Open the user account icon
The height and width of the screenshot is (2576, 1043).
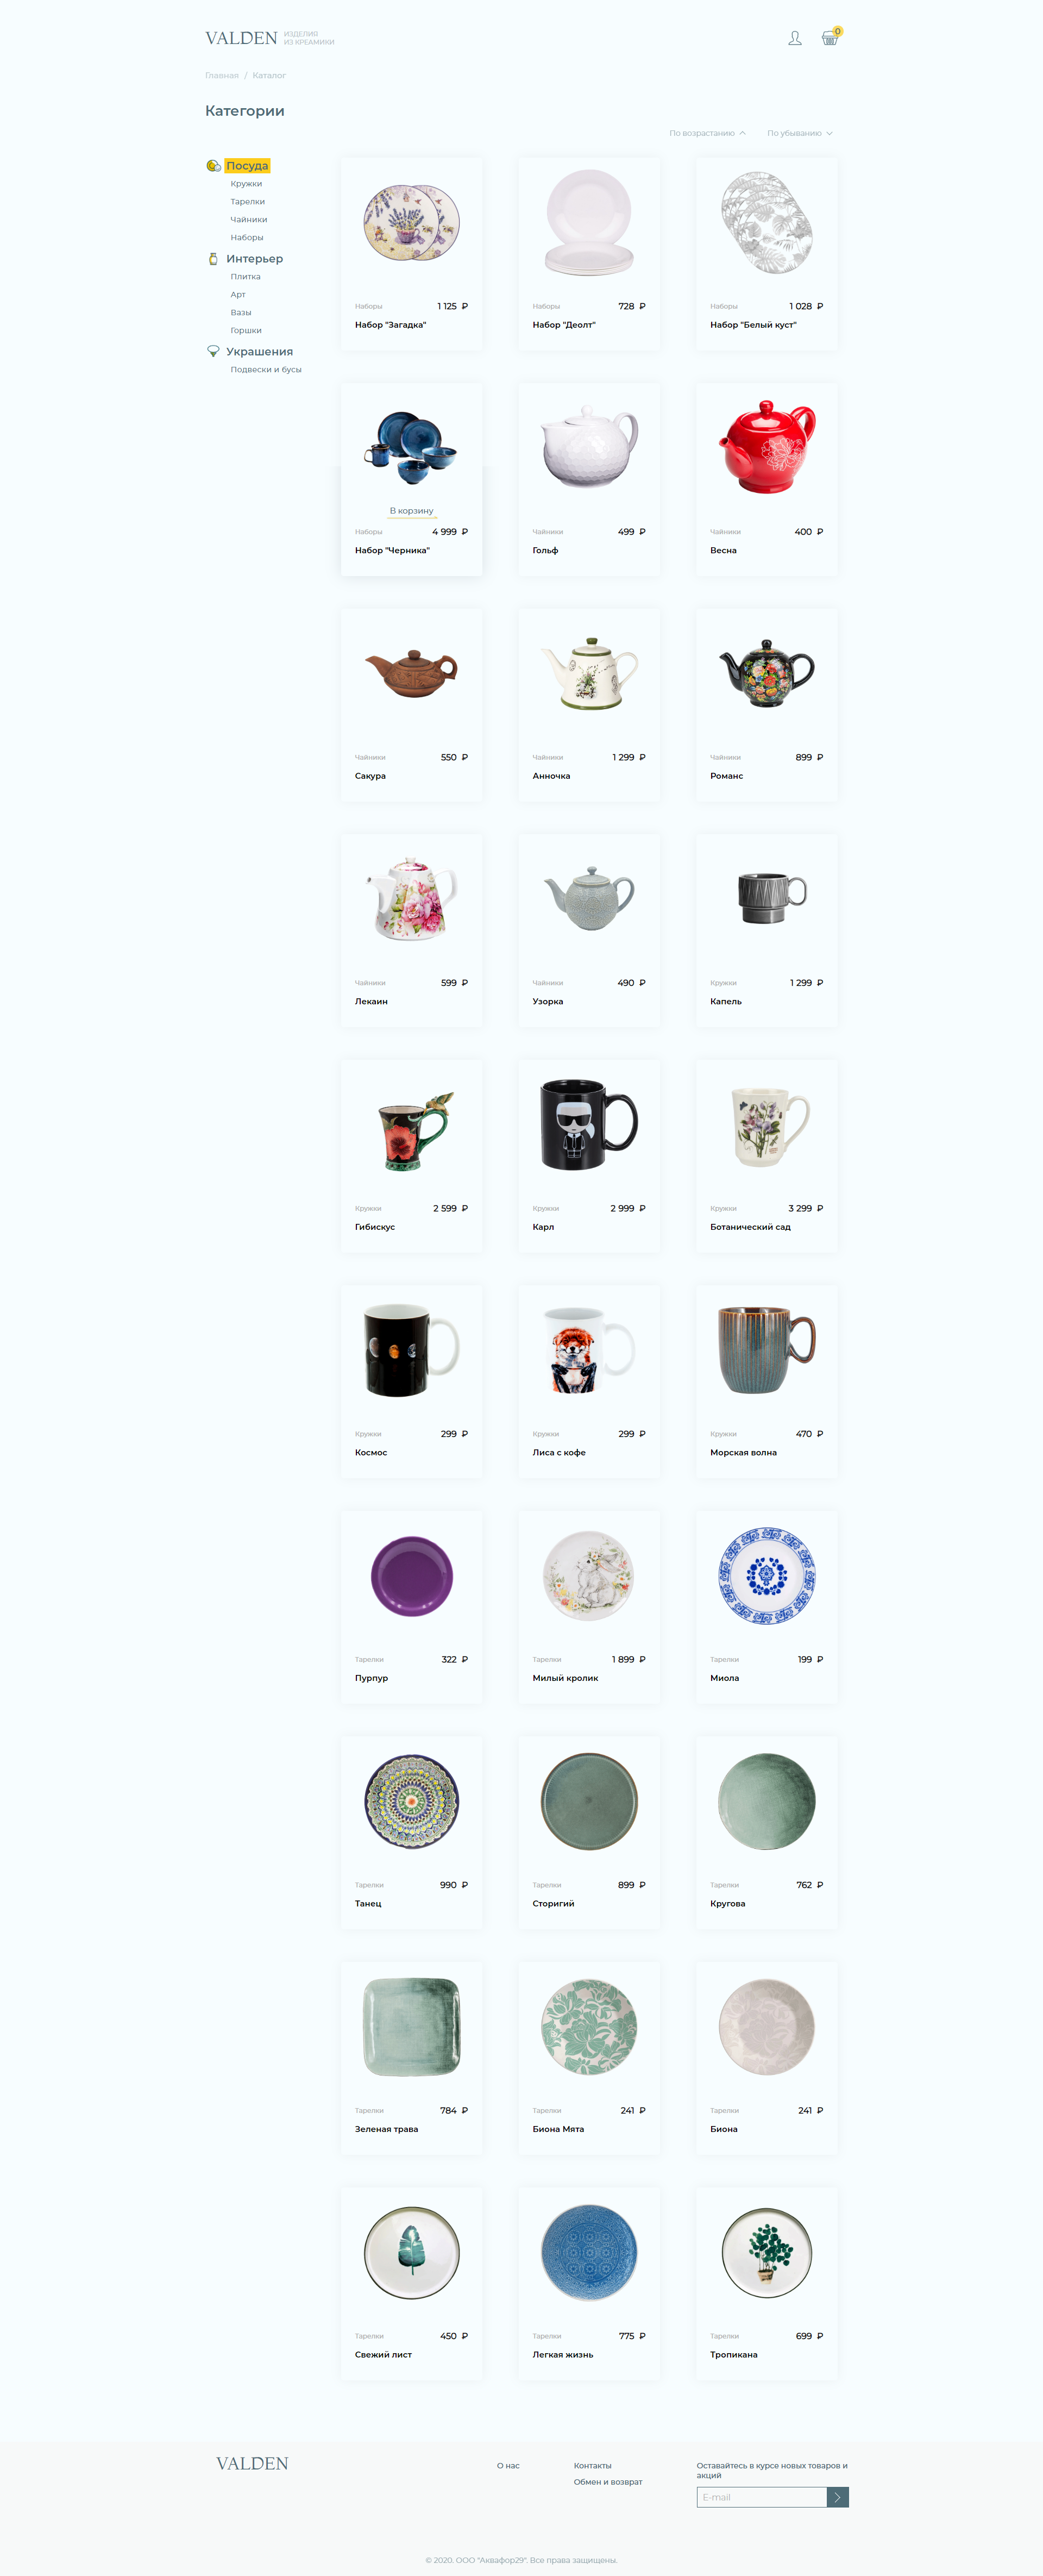click(795, 38)
